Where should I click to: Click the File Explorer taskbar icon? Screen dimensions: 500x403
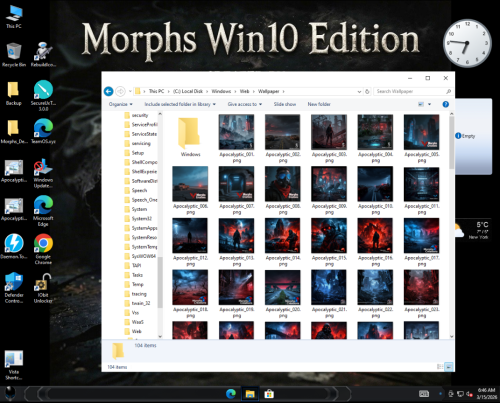pyautogui.click(x=250, y=394)
